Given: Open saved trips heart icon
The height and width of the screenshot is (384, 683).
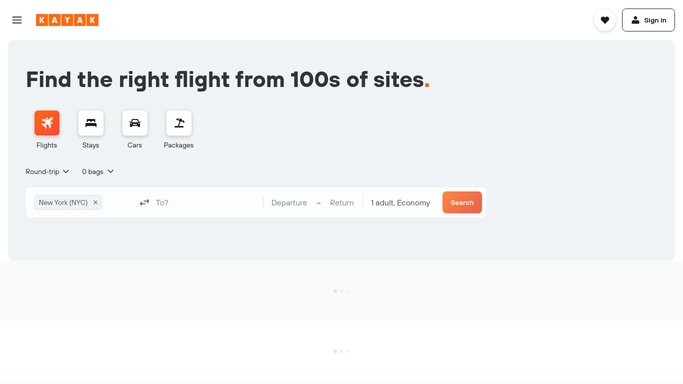Looking at the screenshot, I should pos(605,20).
